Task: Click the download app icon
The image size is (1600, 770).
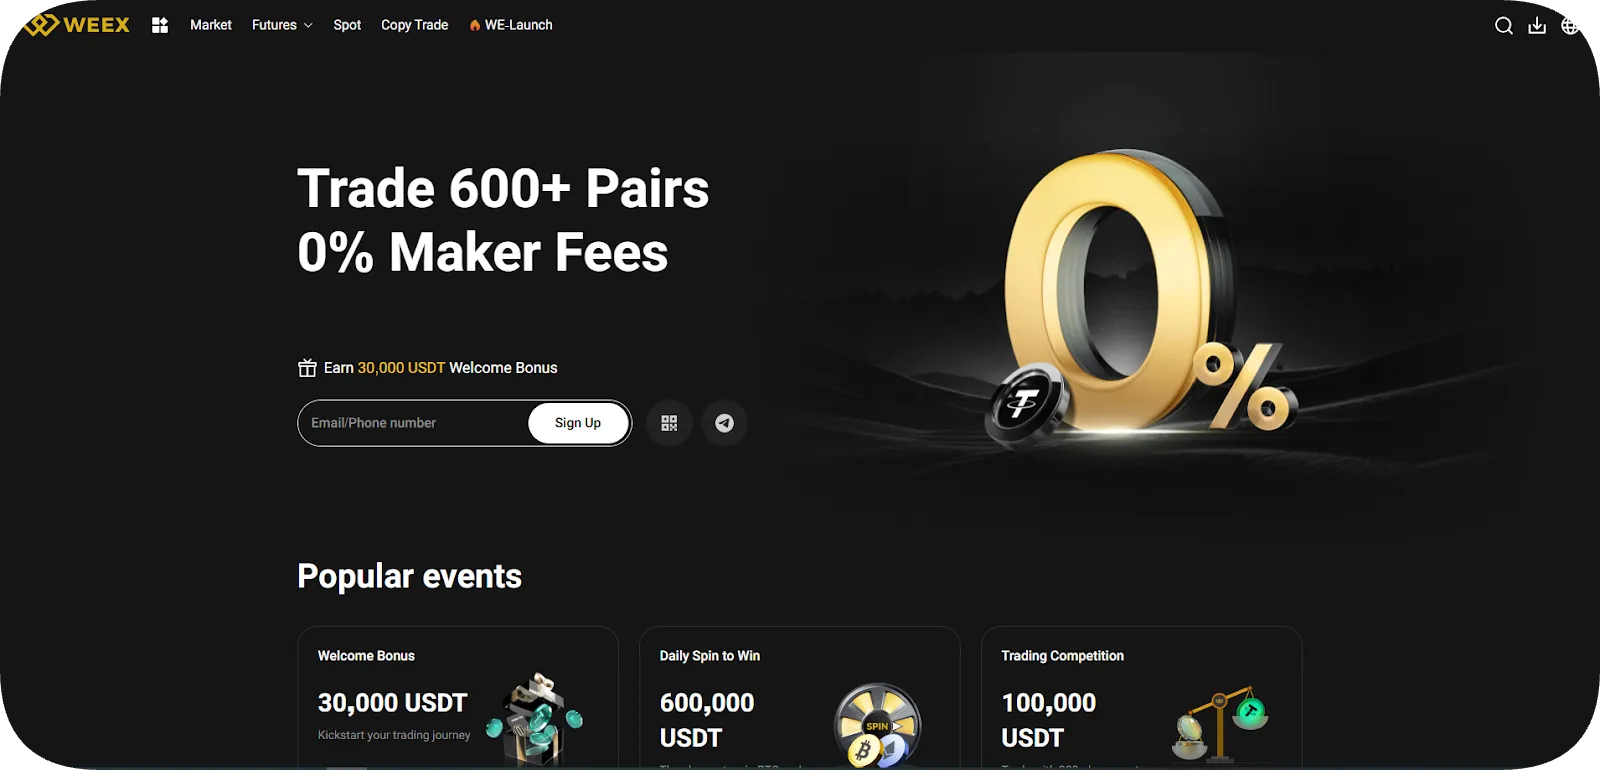Action: (1537, 26)
